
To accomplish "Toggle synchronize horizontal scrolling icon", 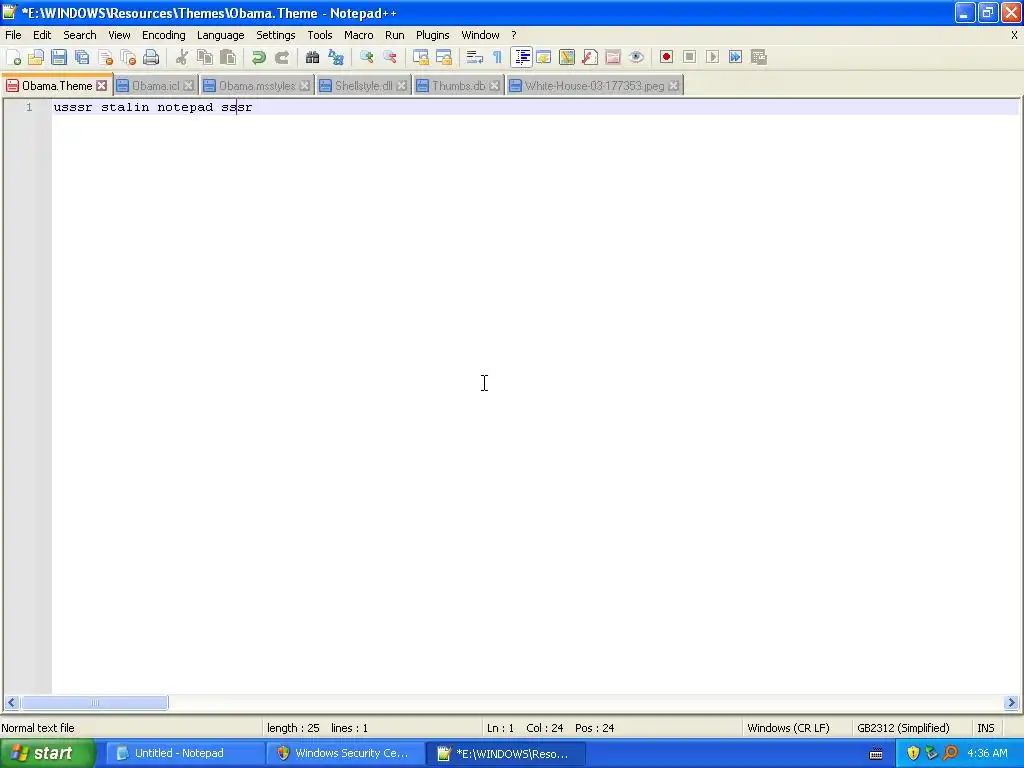I will 444,57.
